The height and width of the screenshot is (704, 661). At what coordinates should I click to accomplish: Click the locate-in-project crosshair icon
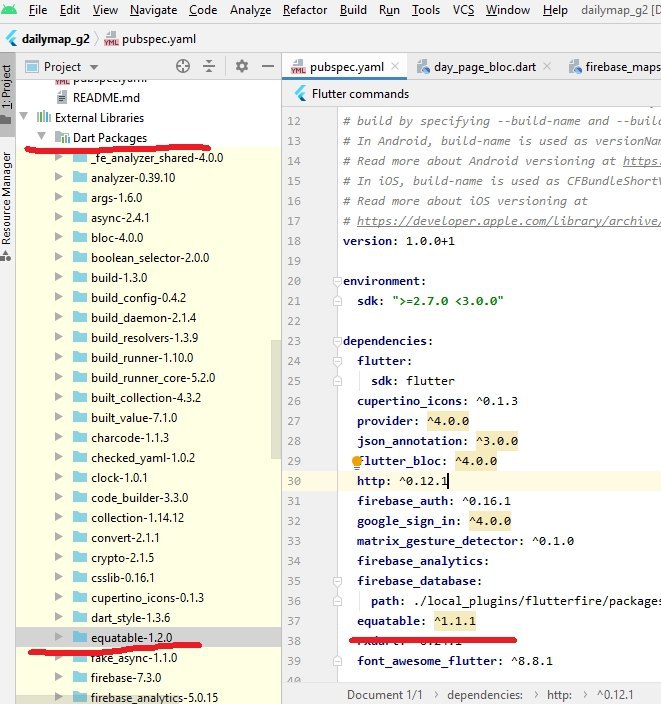(x=183, y=66)
